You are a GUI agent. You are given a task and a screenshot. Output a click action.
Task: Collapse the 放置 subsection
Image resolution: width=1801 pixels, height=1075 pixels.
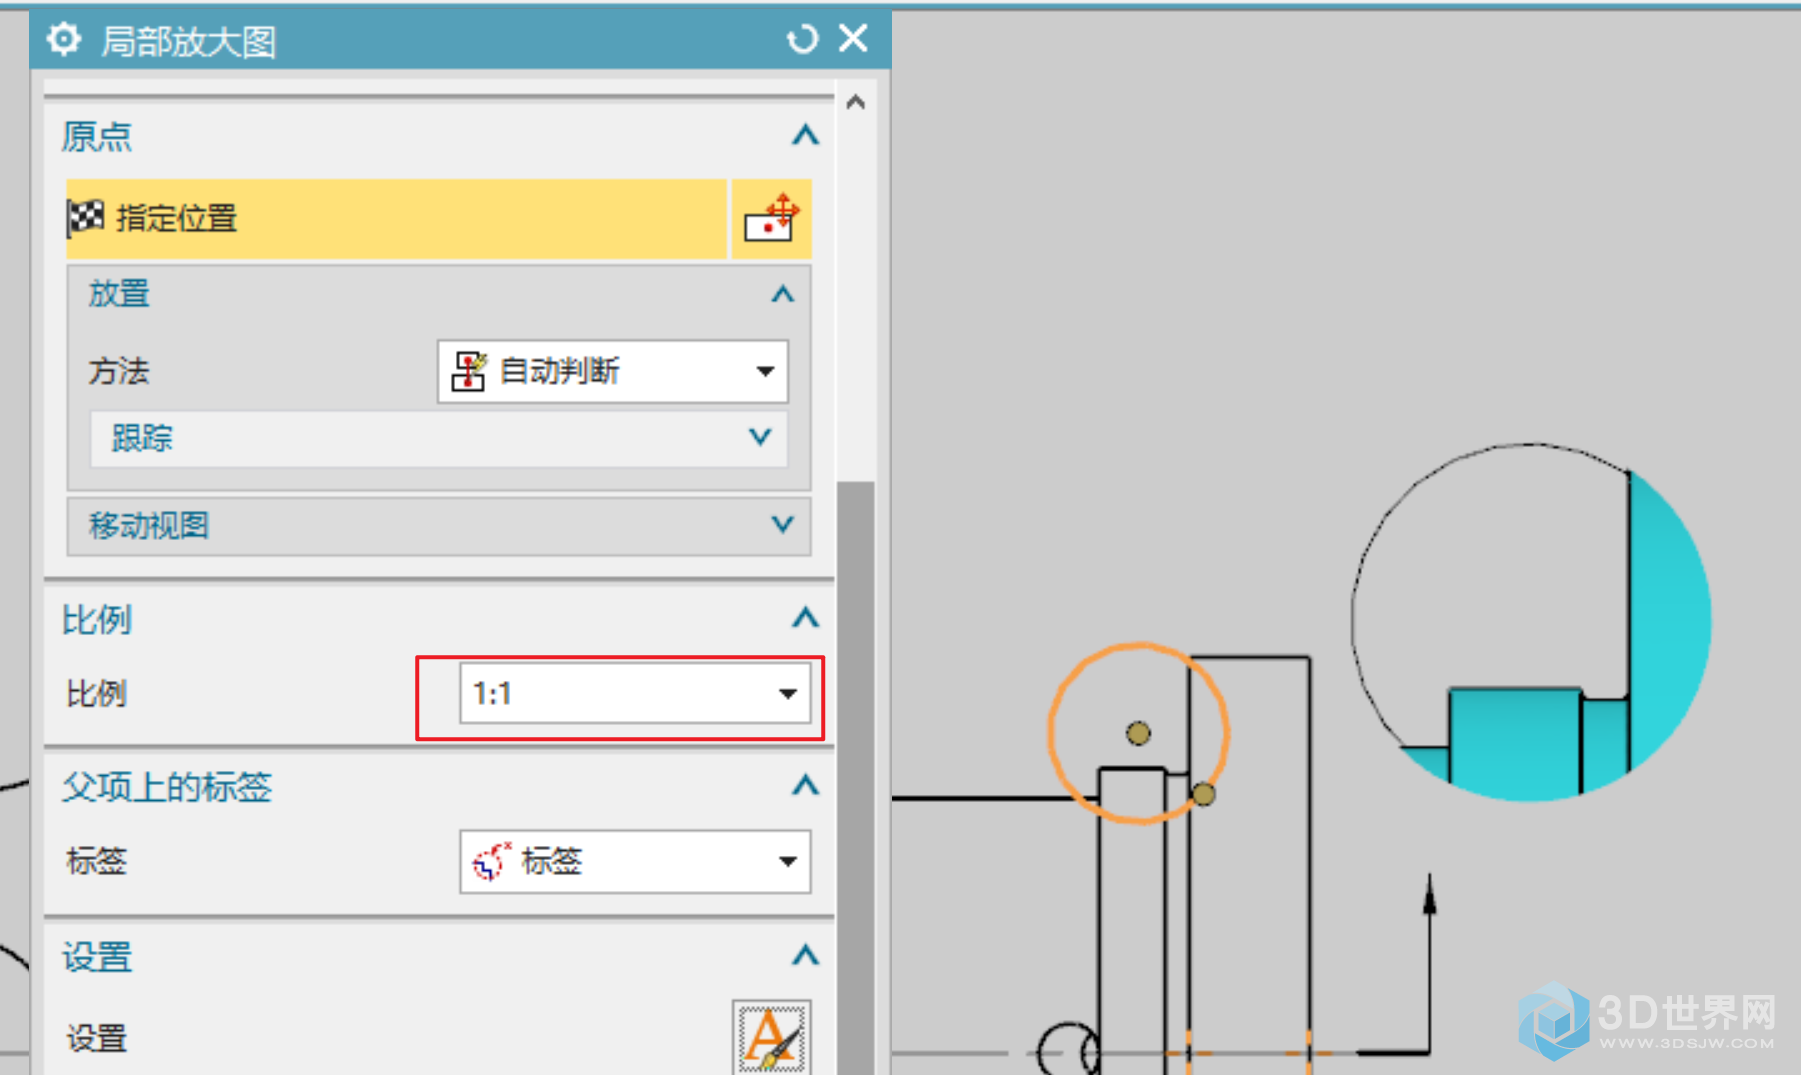click(783, 294)
